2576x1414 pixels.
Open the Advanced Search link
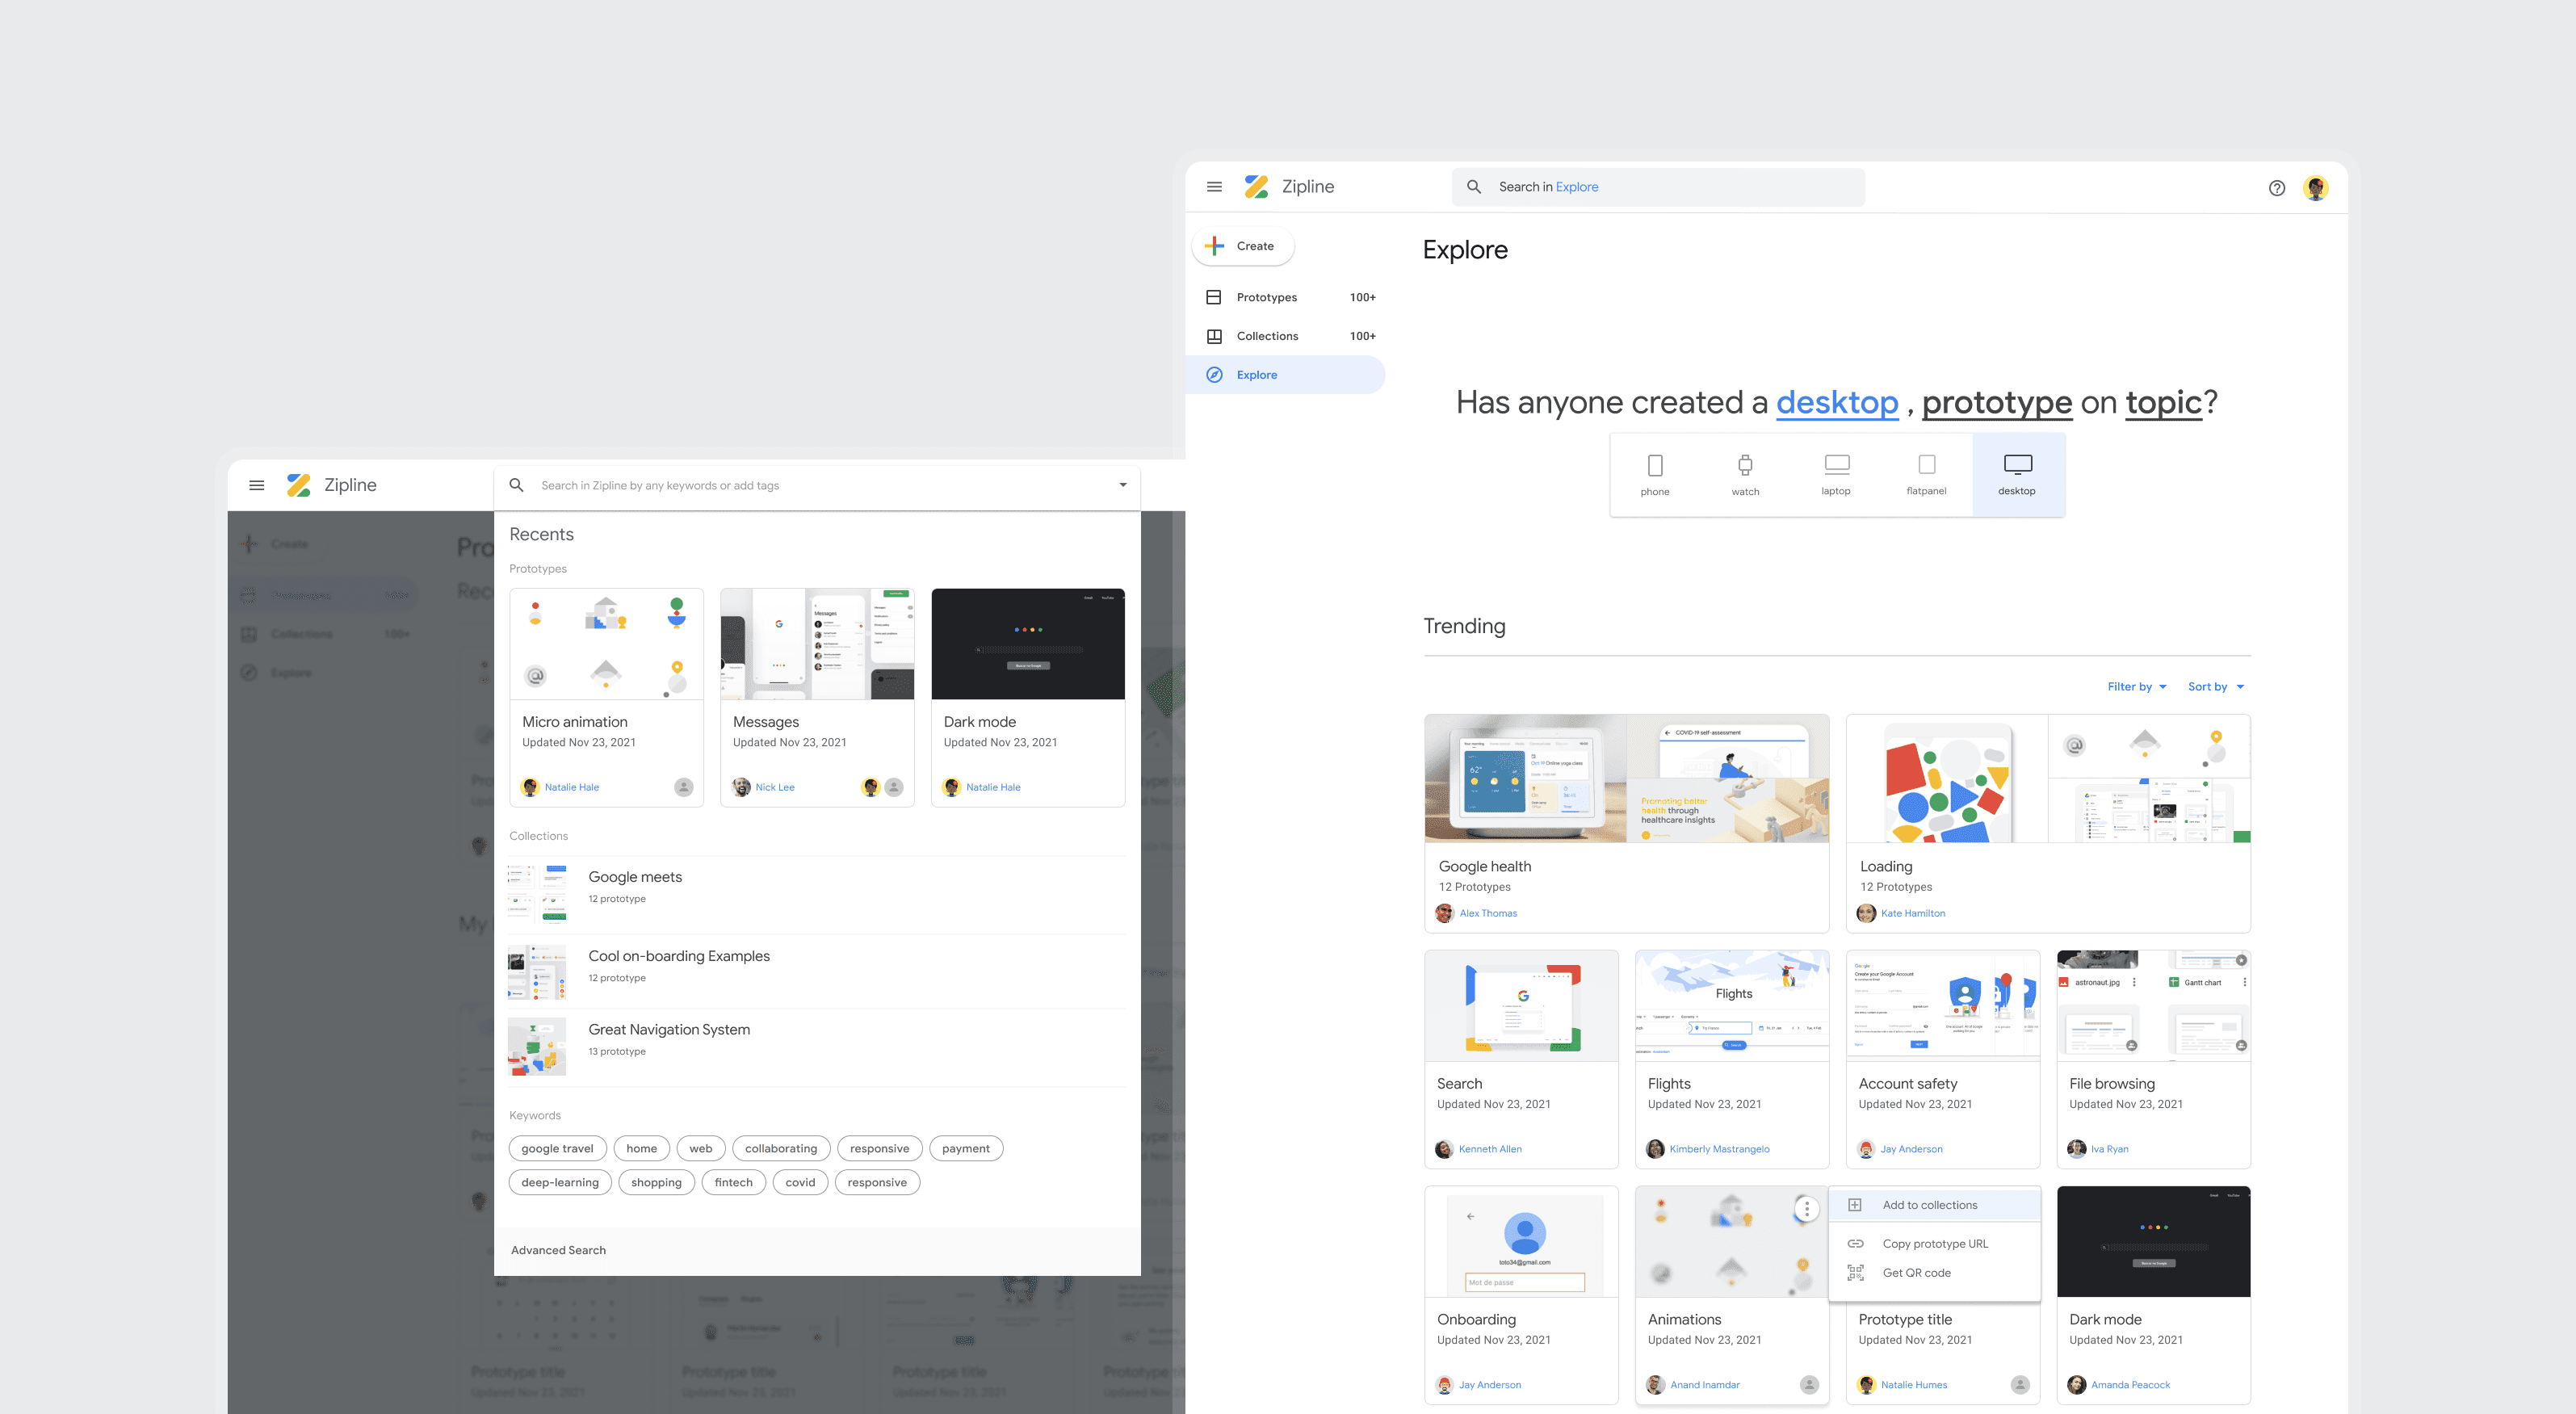(558, 1250)
